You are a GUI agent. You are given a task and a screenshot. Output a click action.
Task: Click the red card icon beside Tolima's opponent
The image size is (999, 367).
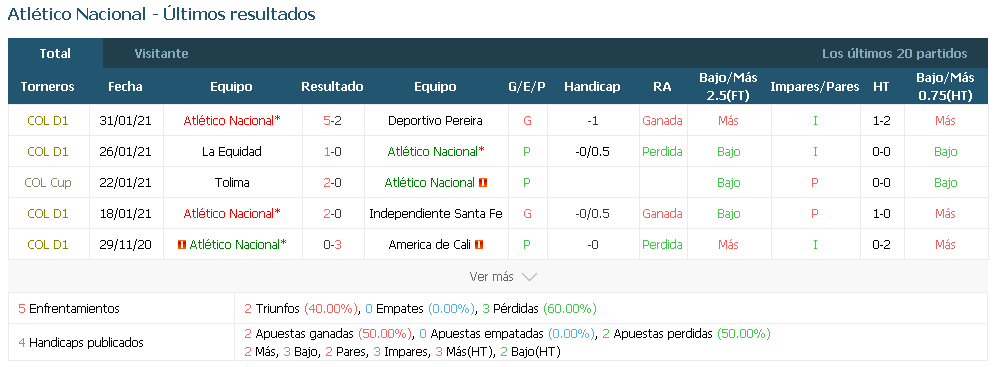(482, 183)
